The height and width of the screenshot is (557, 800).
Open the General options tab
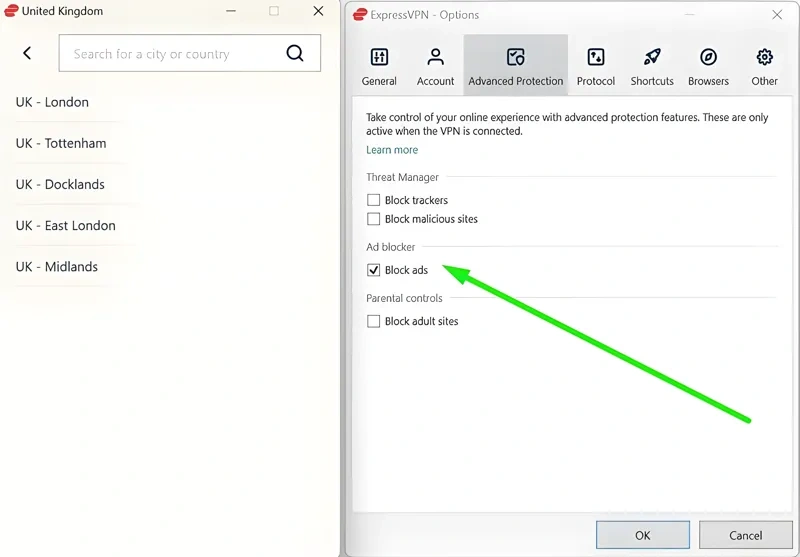(x=379, y=66)
